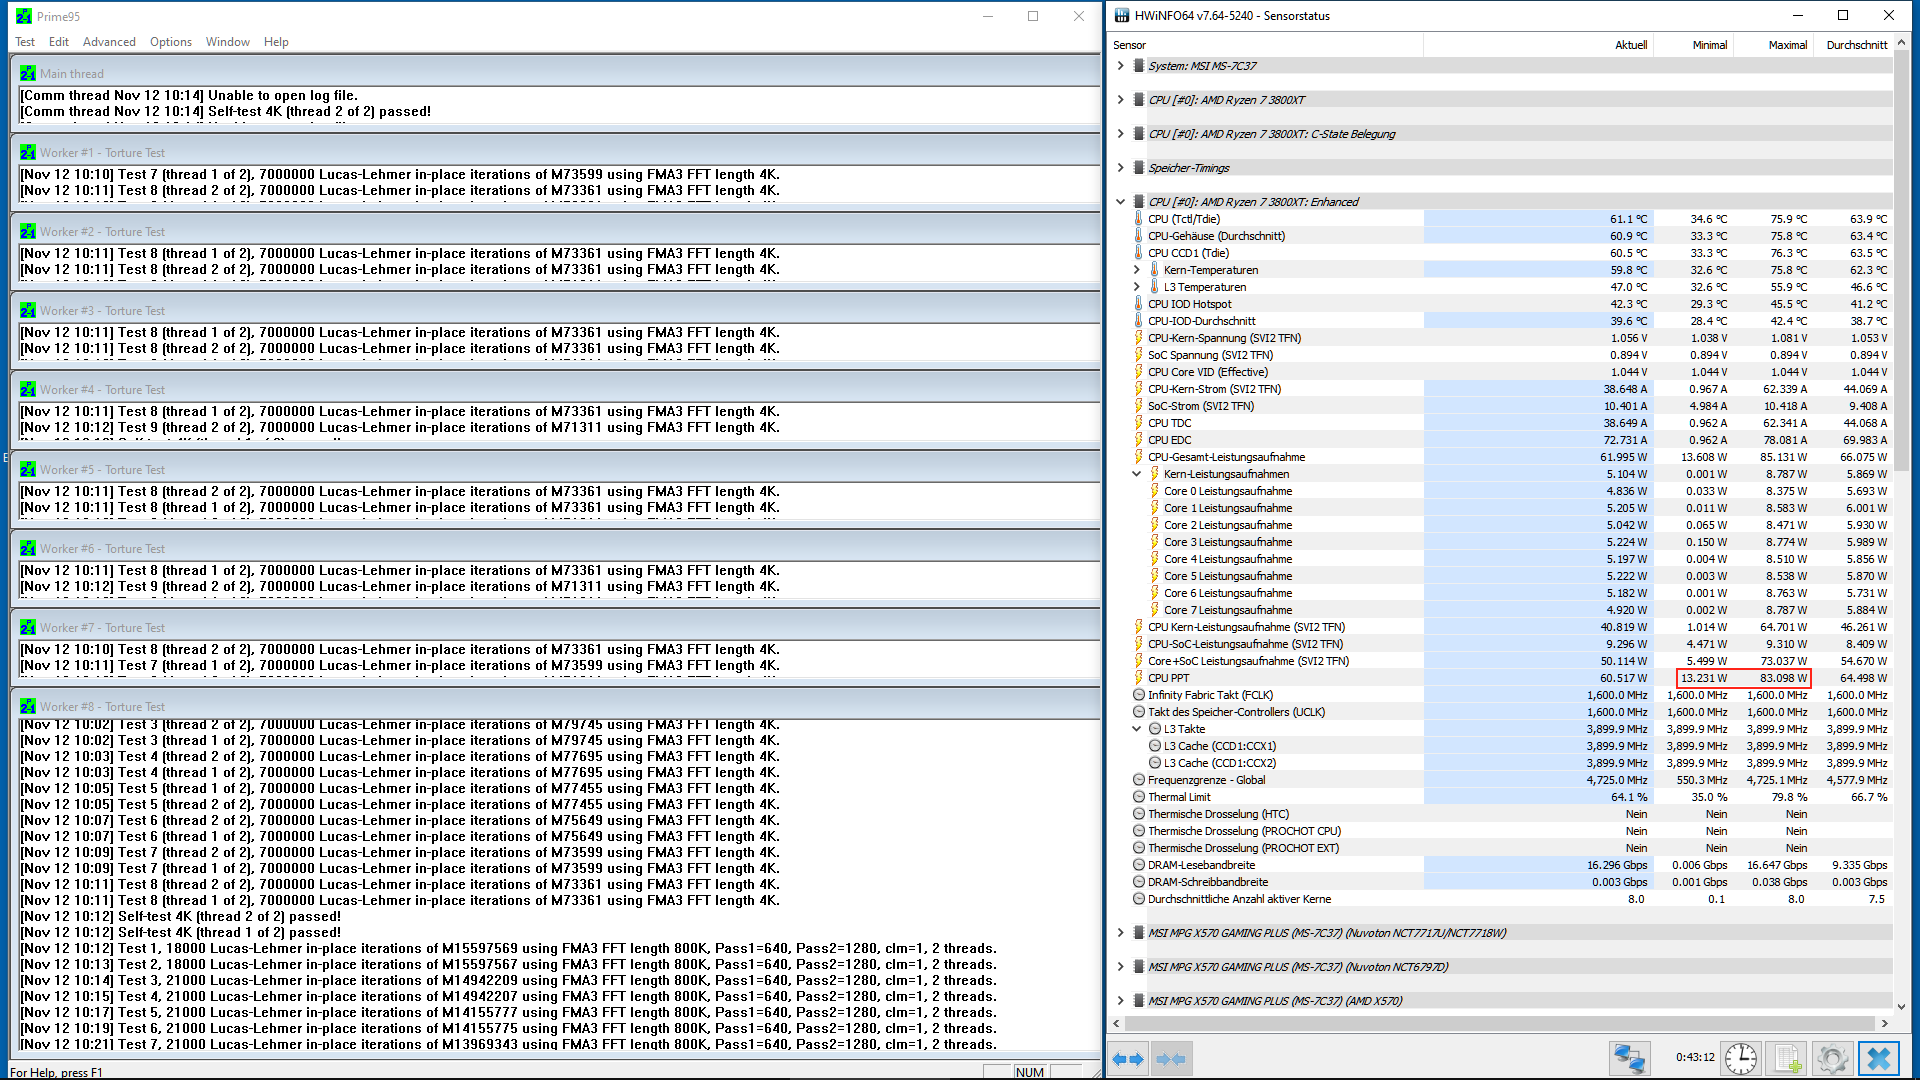Expand the Speicher-Timings section
Screen dimensions: 1920x1080
1120,168
